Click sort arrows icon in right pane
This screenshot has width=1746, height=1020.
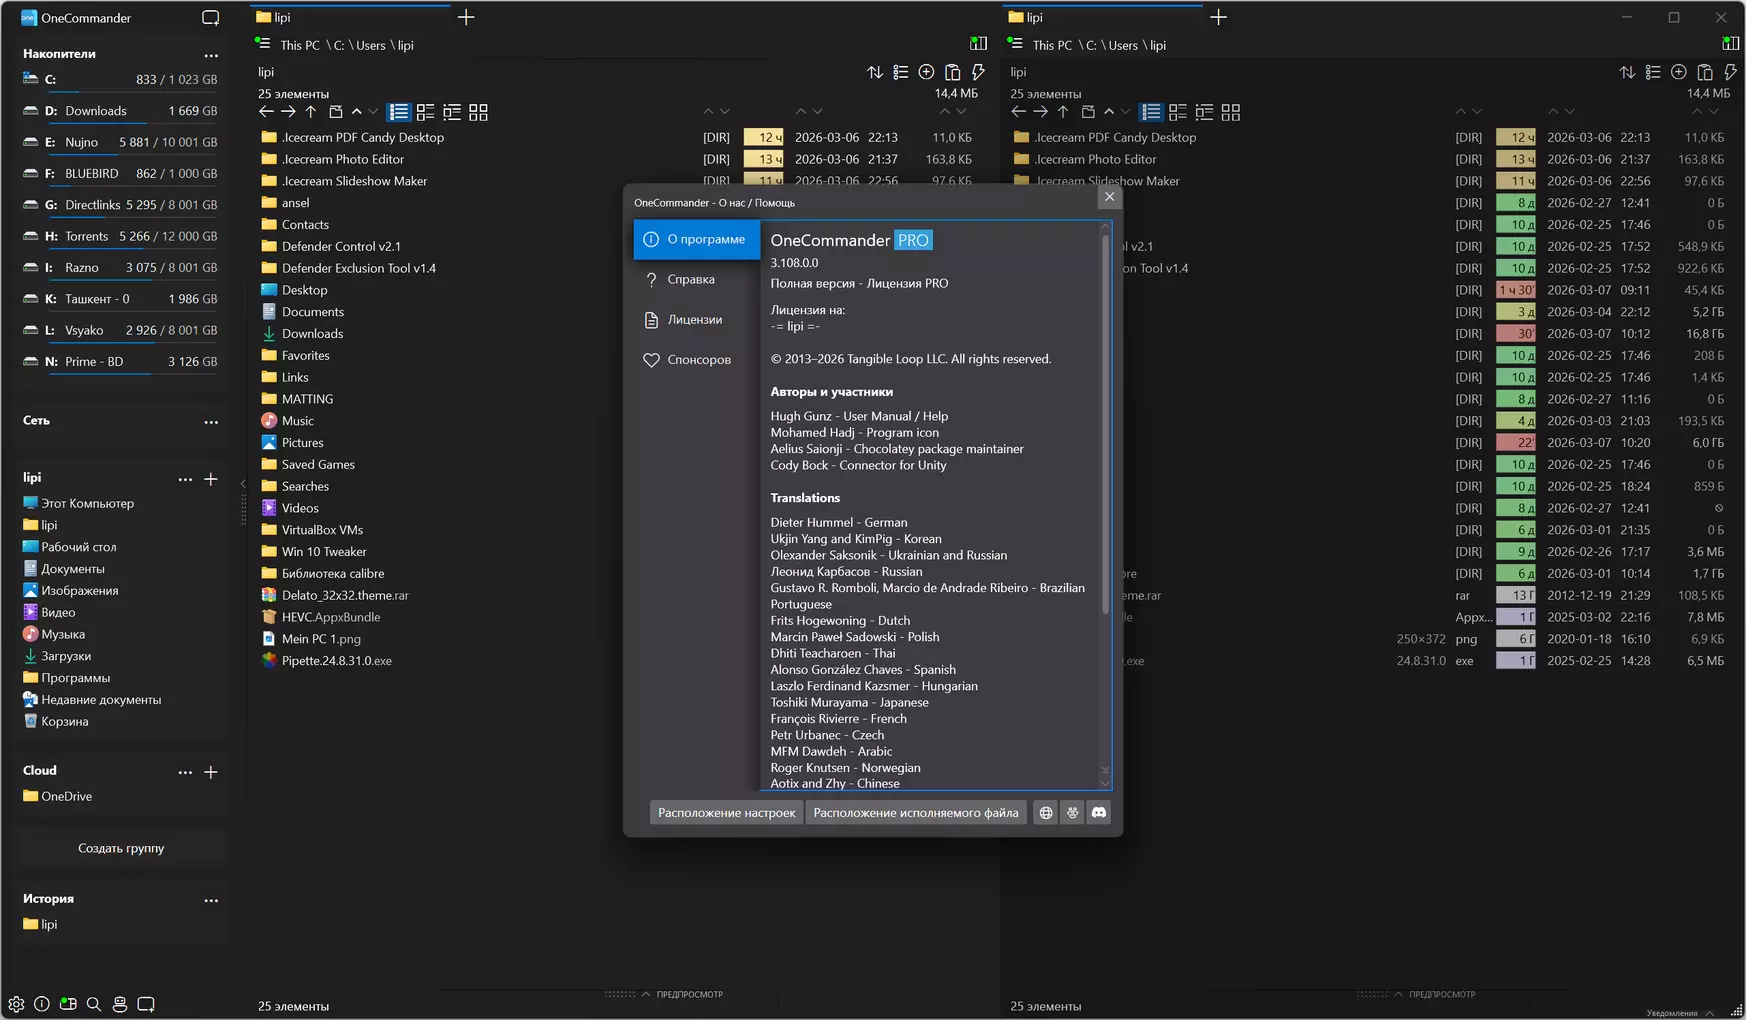(x=1627, y=72)
